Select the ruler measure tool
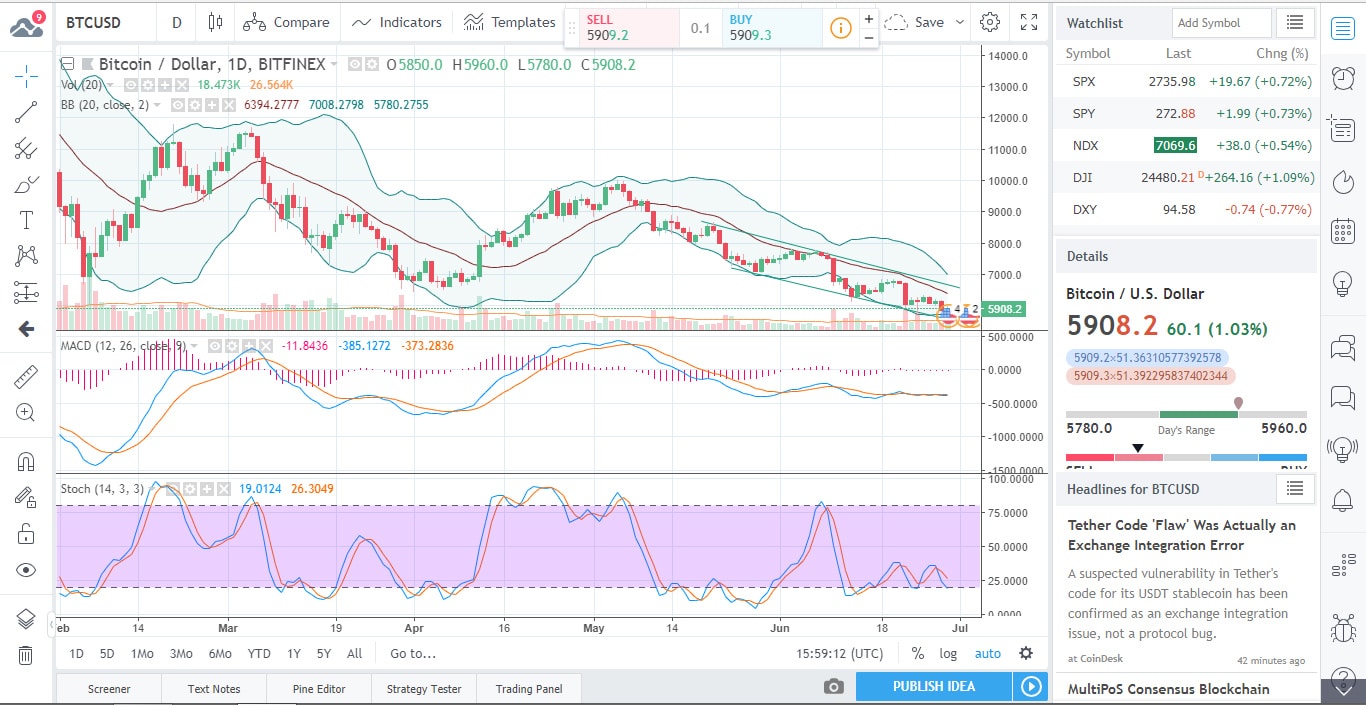The height and width of the screenshot is (705, 1366). 26,376
